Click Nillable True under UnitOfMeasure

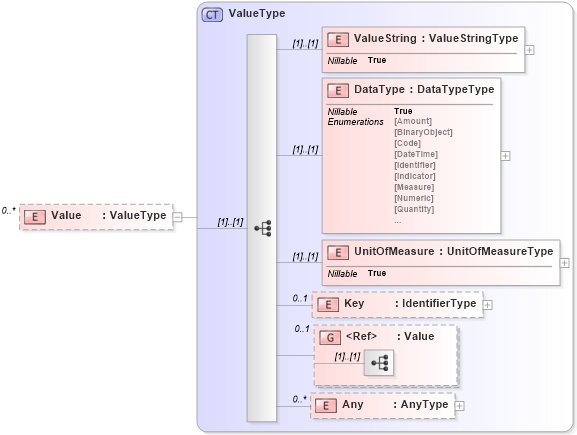[357, 274]
